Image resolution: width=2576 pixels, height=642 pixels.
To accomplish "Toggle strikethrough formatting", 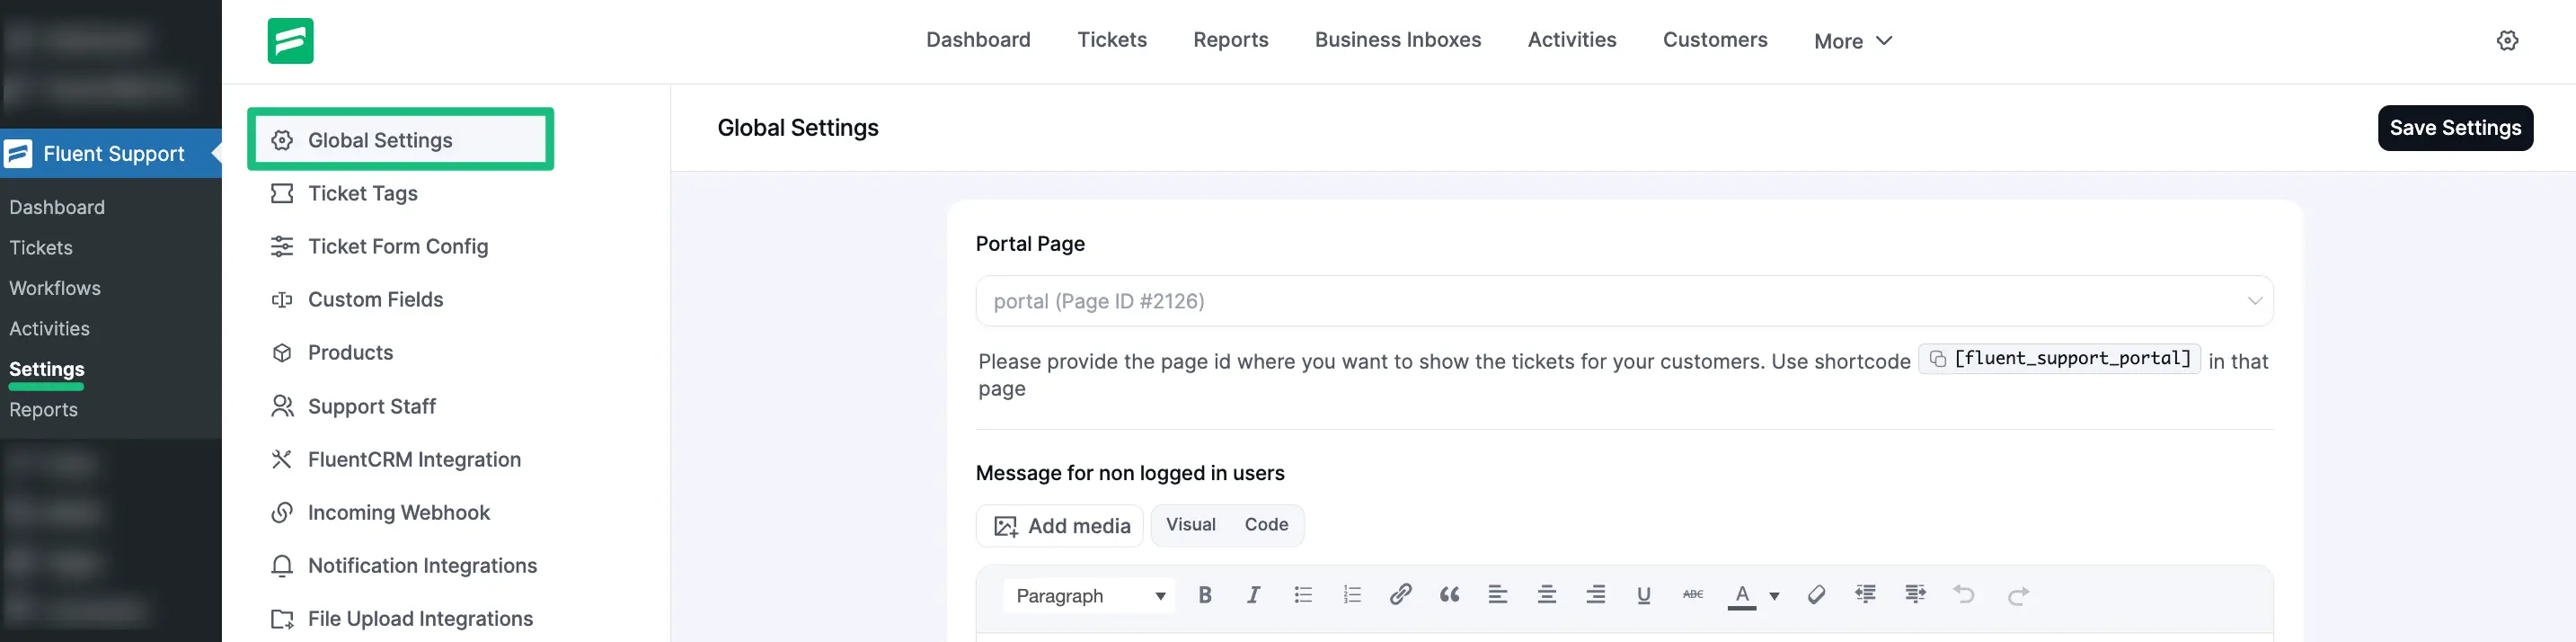I will click(x=1692, y=595).
